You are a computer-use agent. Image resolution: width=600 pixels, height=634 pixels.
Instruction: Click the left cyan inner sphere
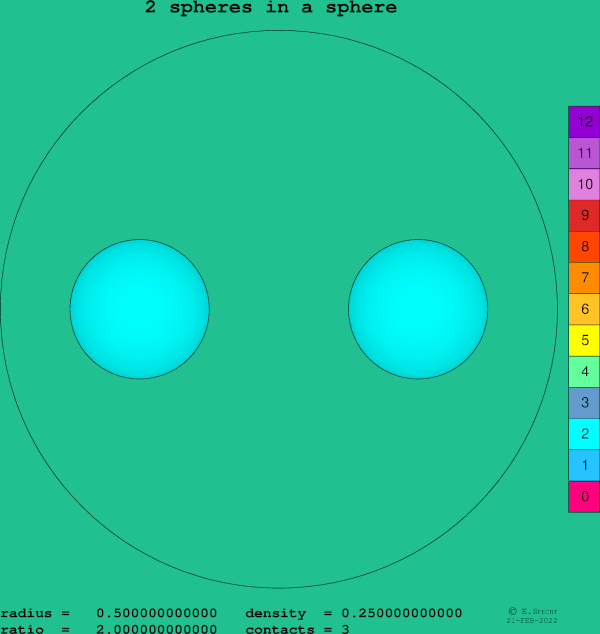[139, 309]
